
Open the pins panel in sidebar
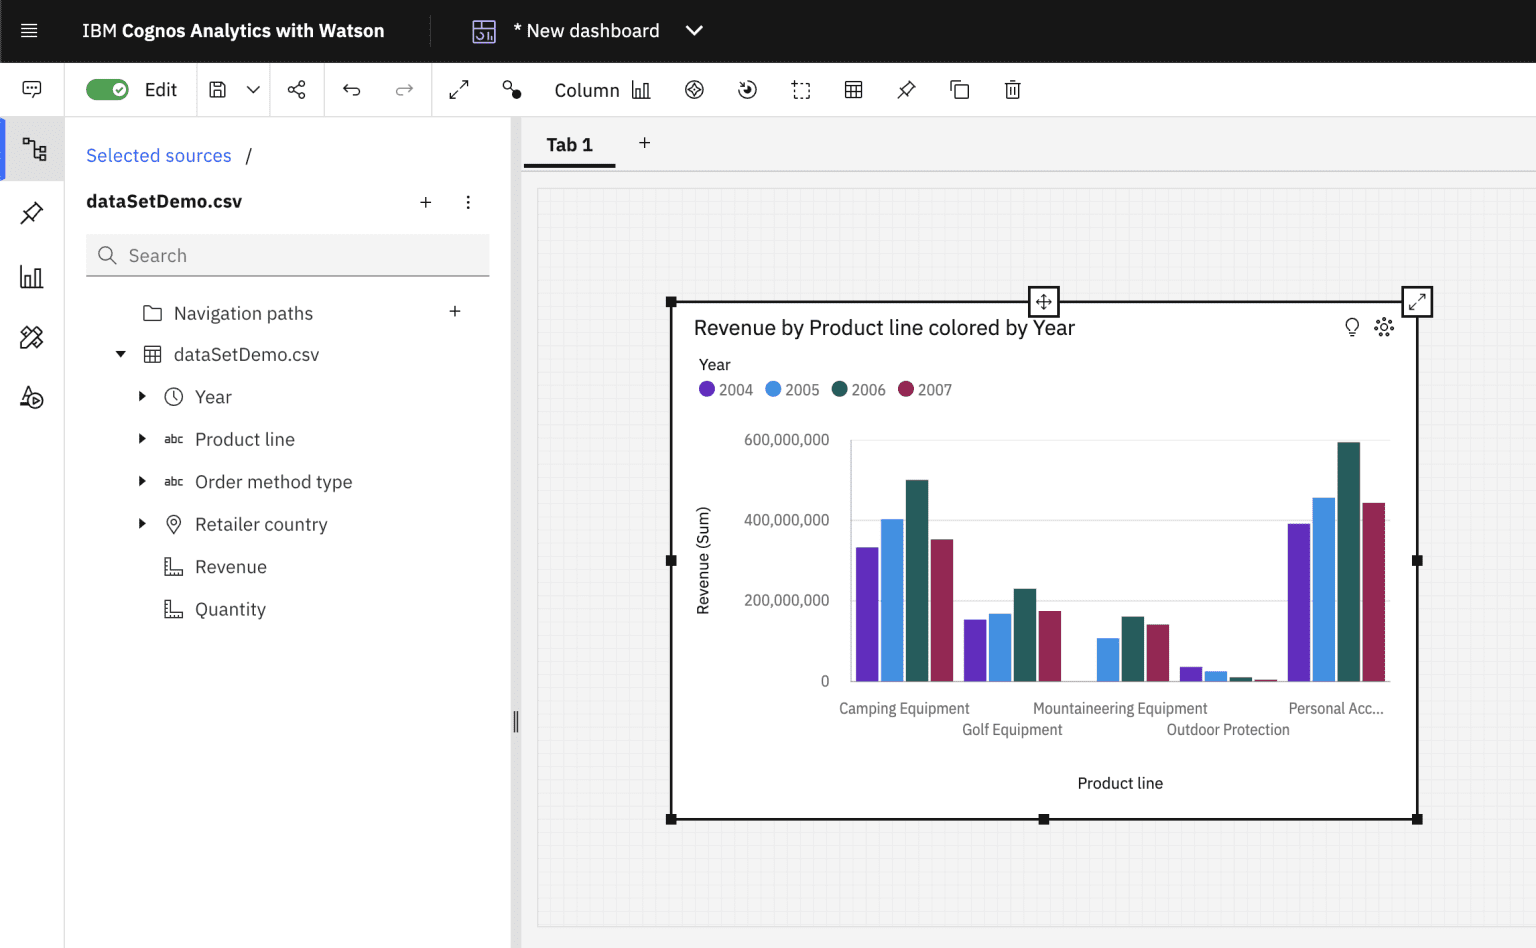[32, 213]
